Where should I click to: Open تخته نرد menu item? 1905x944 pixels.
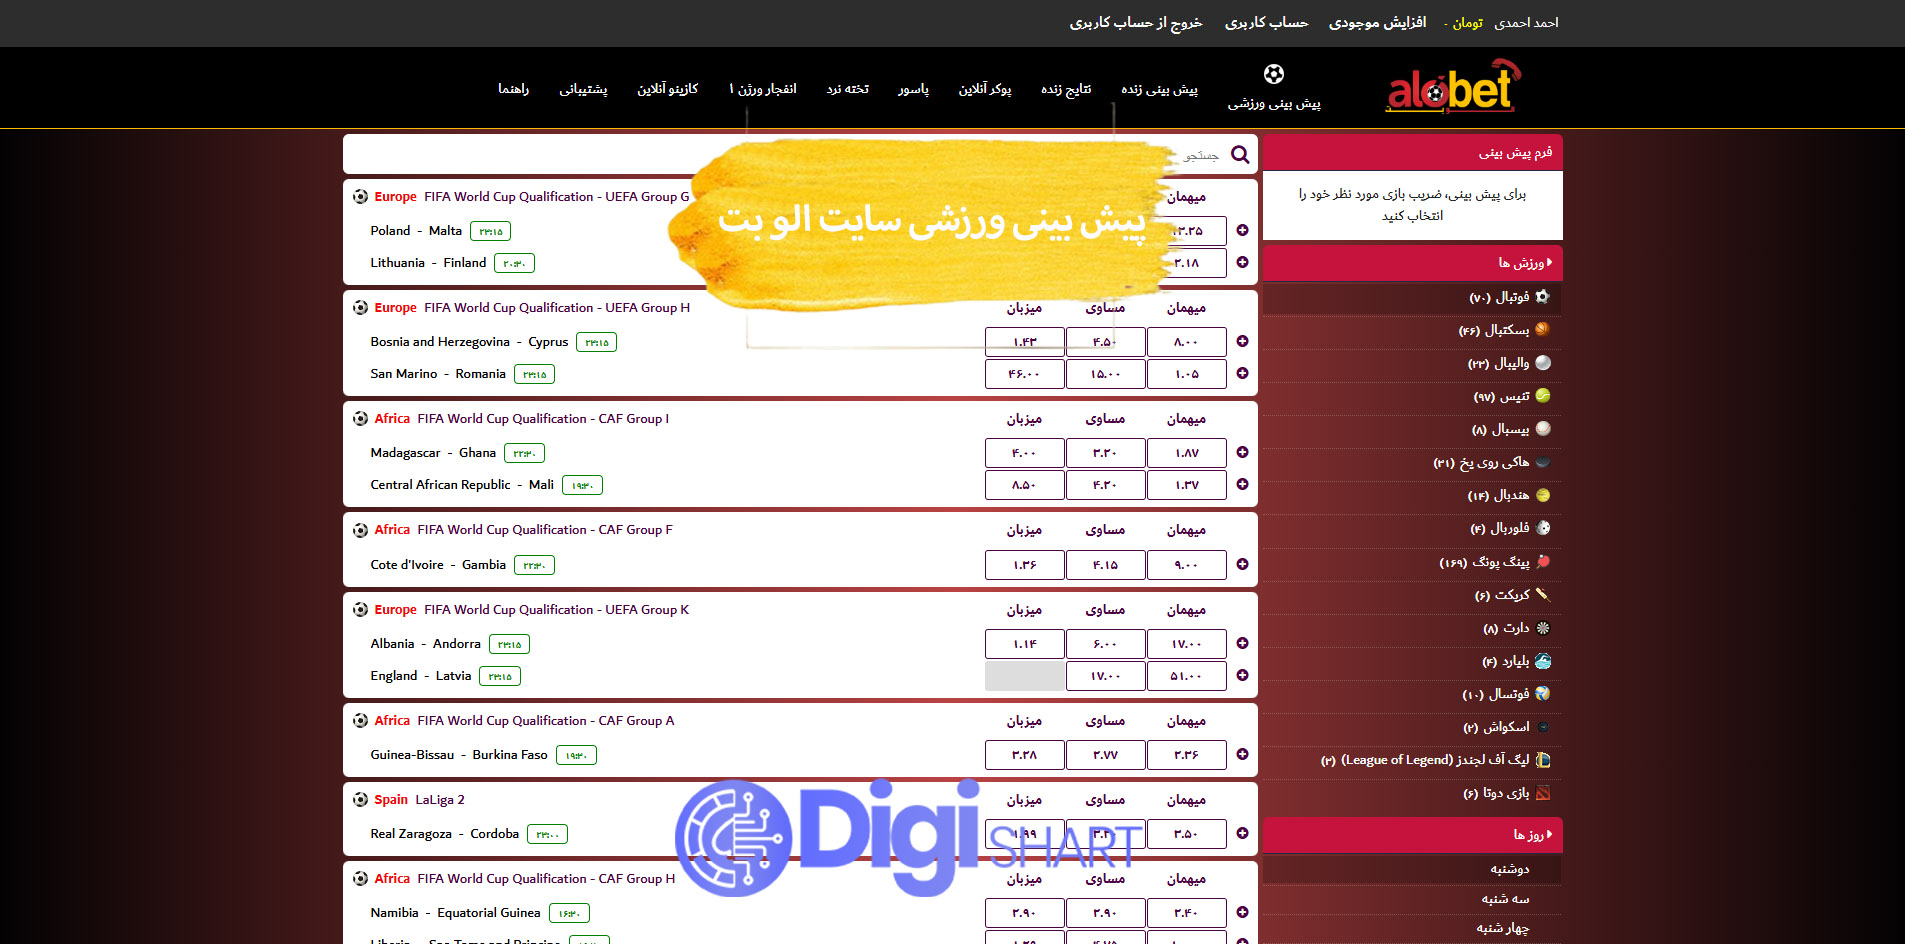coord(847,89)
